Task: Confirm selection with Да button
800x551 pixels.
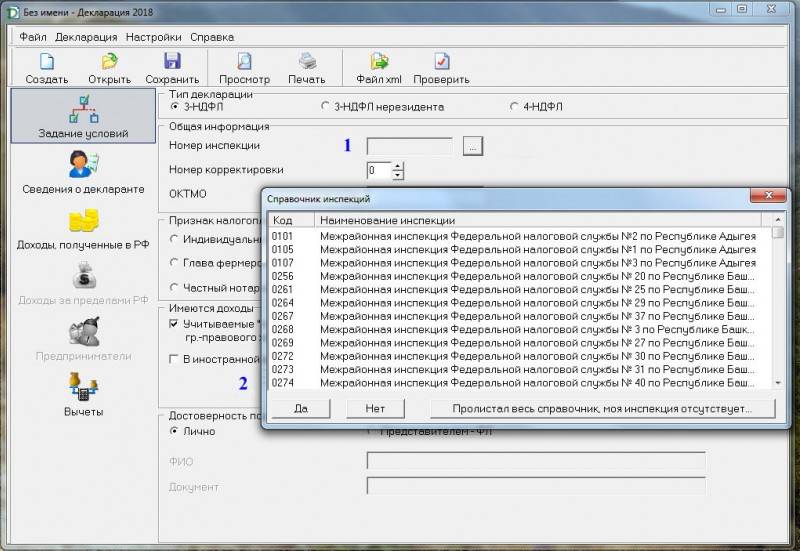Action: 300,408
